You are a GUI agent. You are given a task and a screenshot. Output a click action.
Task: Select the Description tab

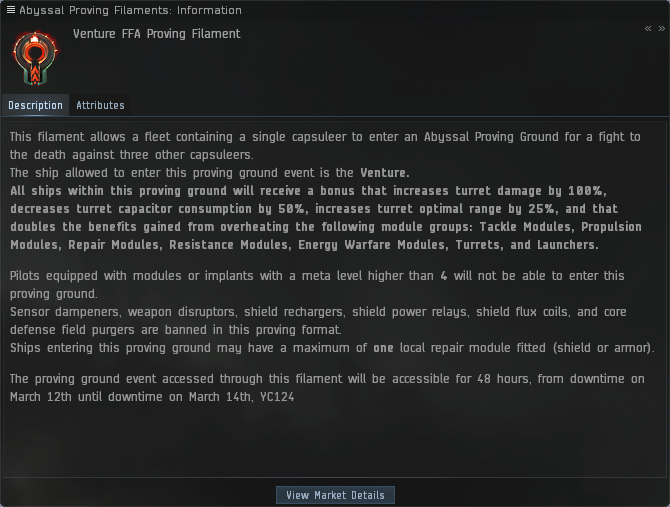(35, 105)
